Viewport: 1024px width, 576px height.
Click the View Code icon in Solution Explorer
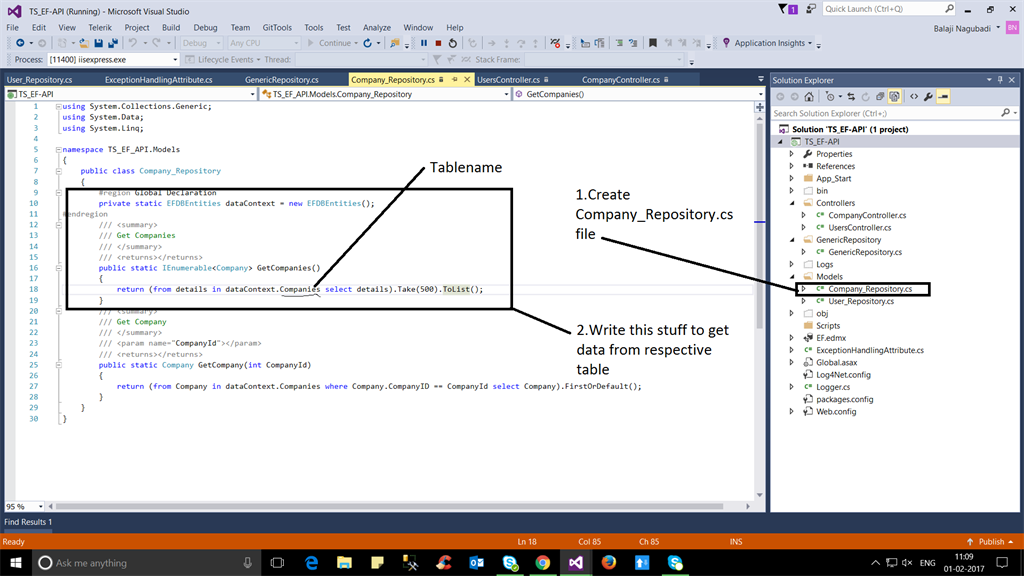click(913, 97)
